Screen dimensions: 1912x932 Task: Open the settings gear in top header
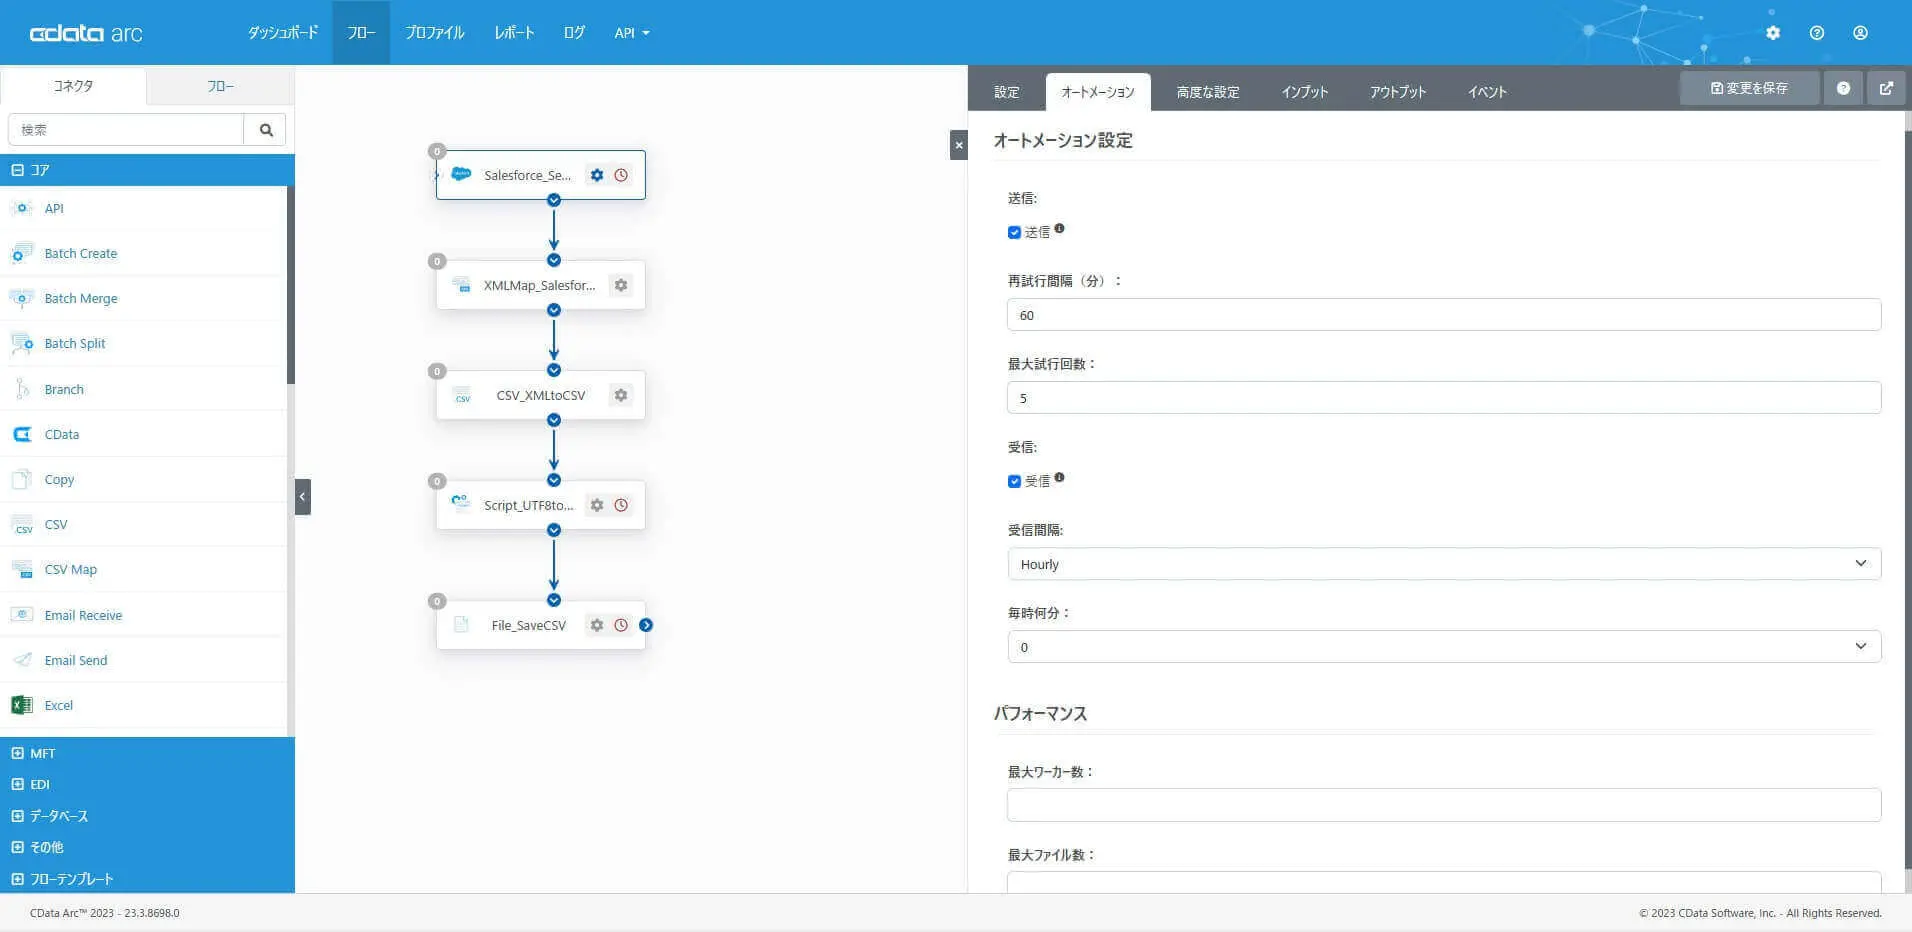pos(1773,33)
